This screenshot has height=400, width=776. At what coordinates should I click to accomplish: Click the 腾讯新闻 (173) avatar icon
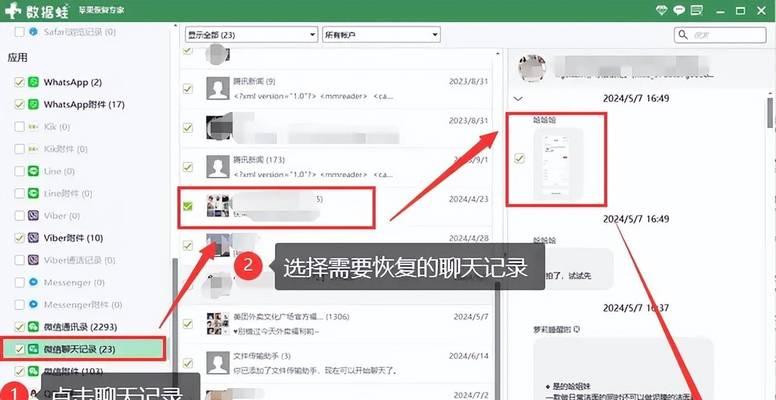[x=218, y=167]
